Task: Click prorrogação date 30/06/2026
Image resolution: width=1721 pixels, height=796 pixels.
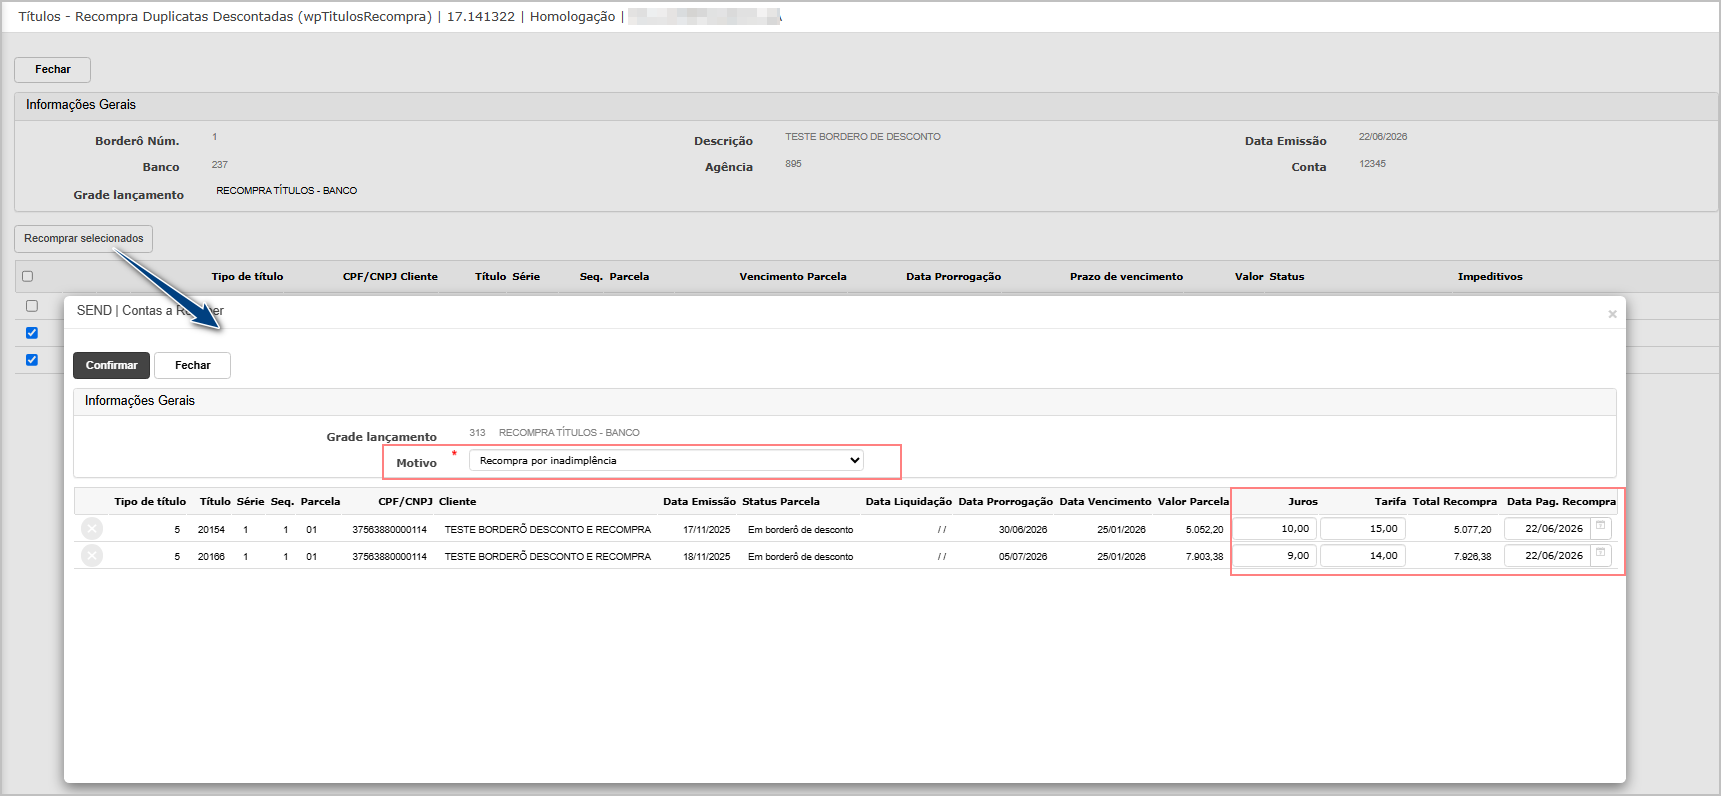Action: tap(1022, 530)
